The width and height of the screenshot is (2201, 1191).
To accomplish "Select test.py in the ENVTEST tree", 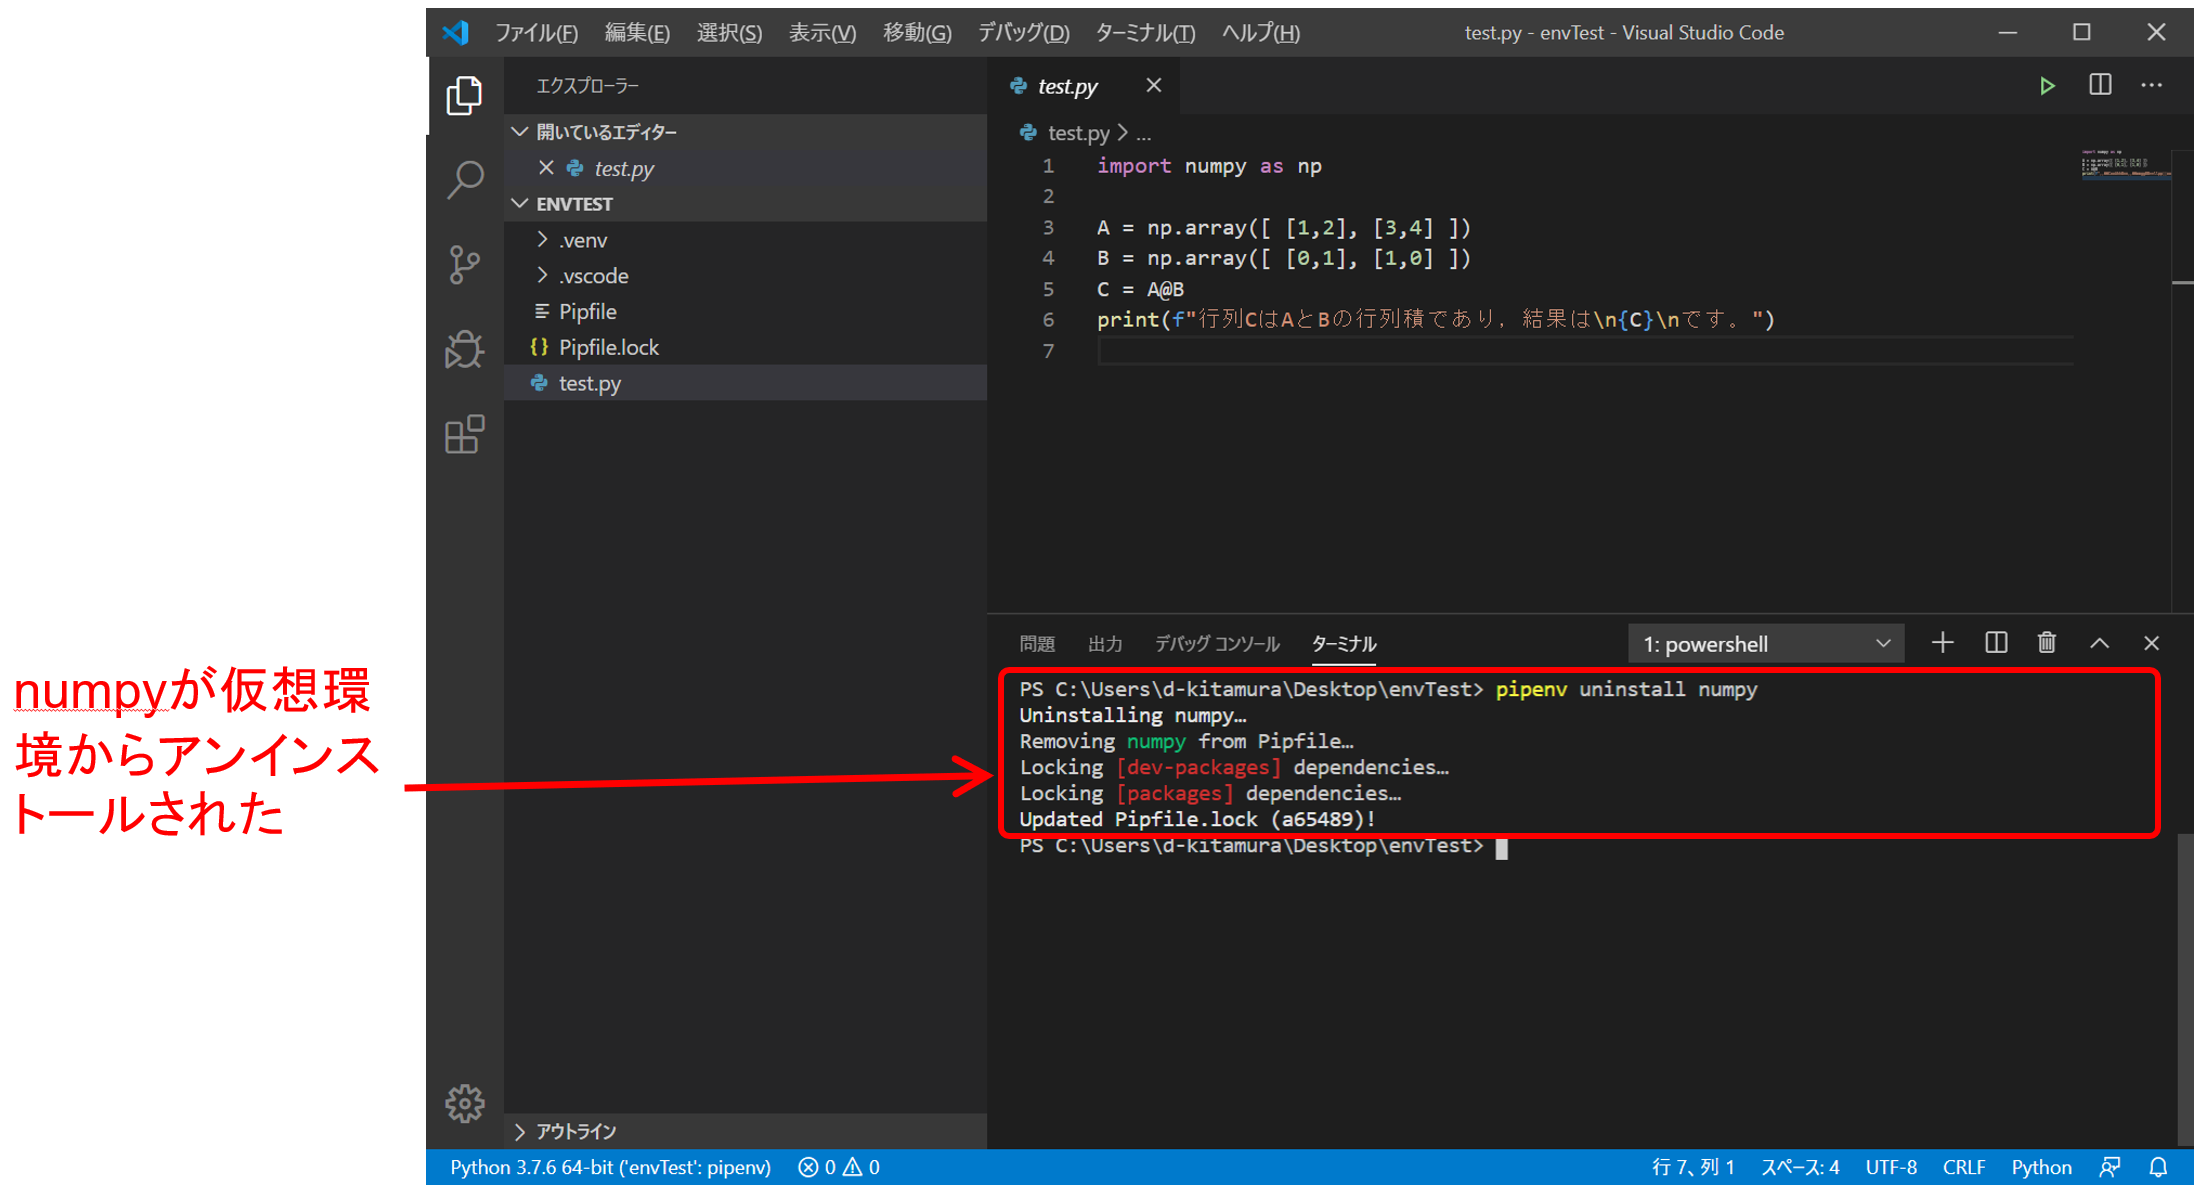I will [x=589, y=383].
